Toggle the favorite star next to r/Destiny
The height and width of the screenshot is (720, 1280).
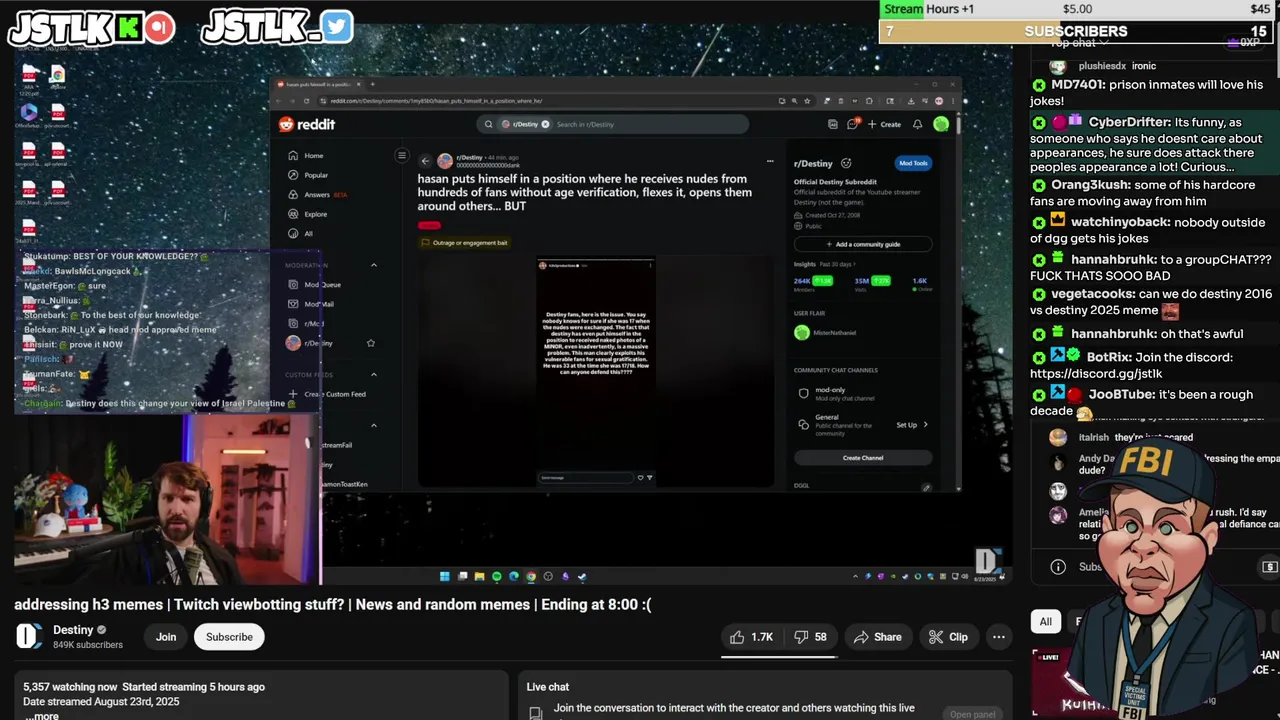[370, 343]
